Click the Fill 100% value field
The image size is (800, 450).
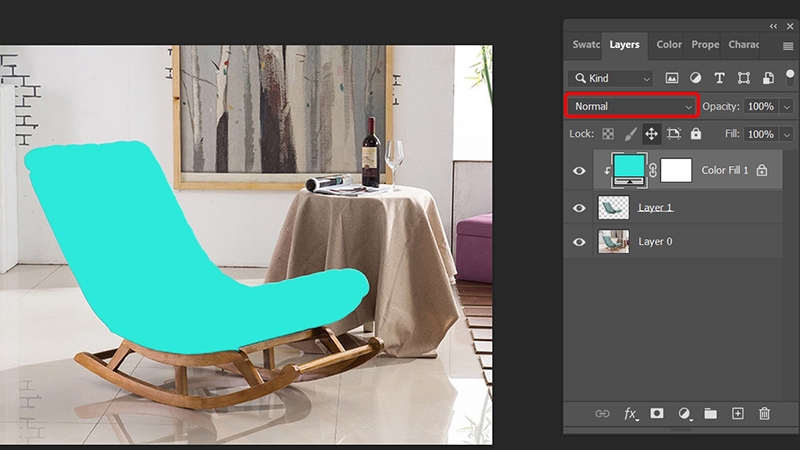tap(761, 134)
